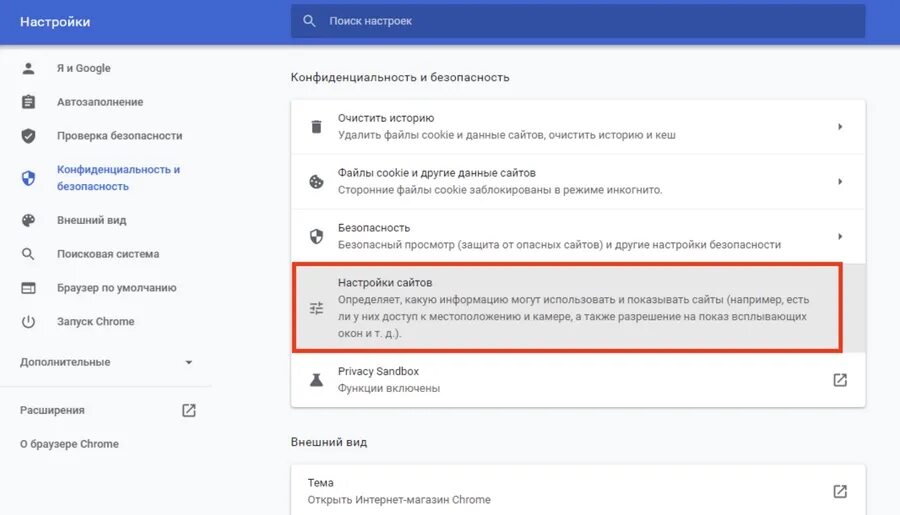Click the sliders icon in Настройки сайтов row
This screenshot has width=900, height=515.
(316, 308)
